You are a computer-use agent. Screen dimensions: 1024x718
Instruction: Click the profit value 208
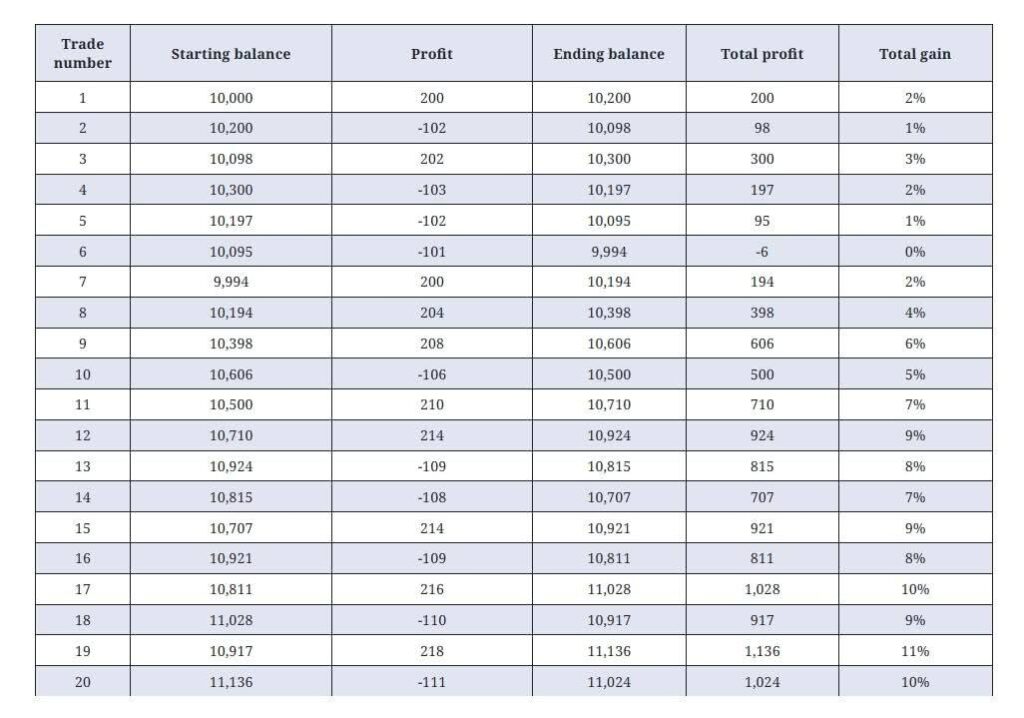click(431, 344)
